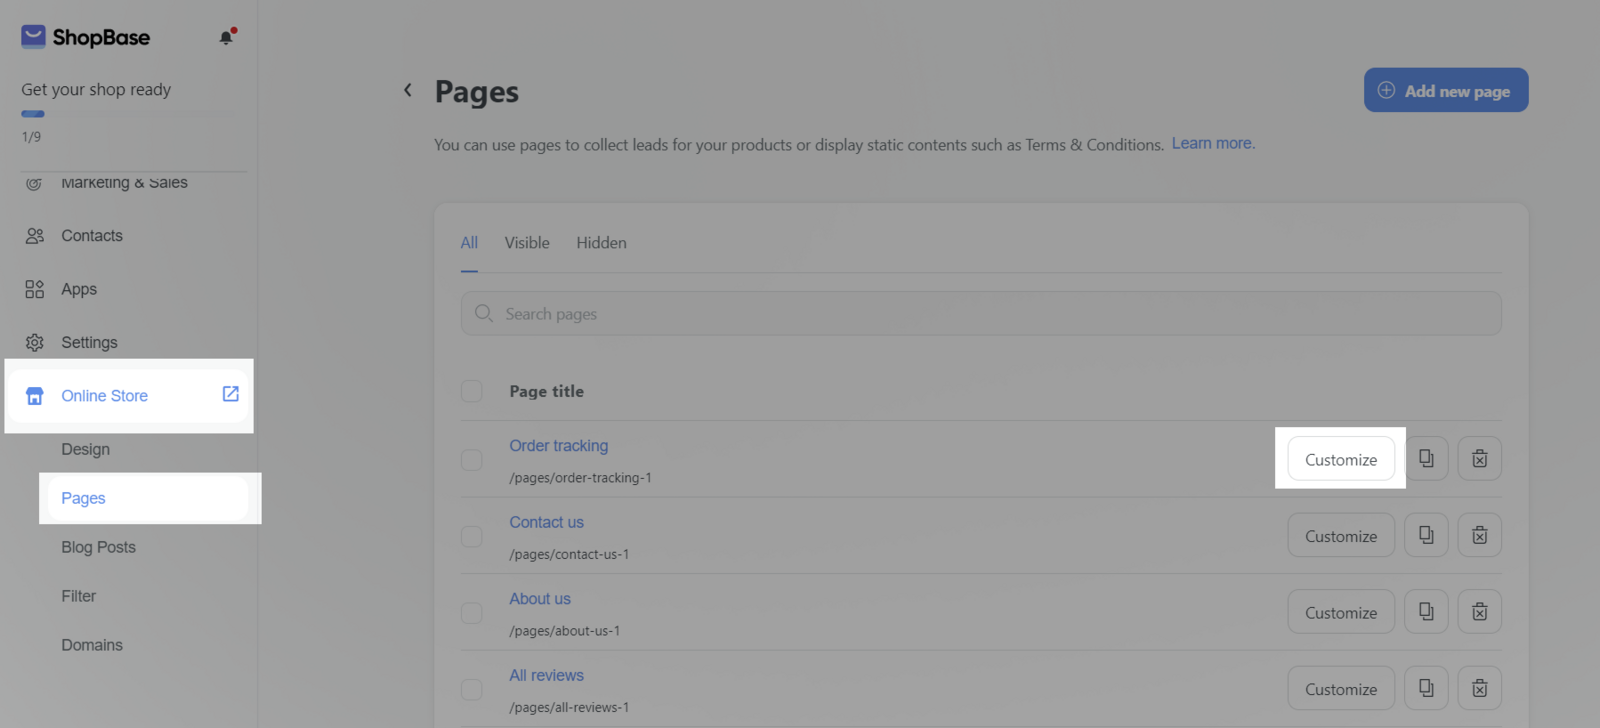This screenshot has width=1600, height=728.
Task: Click the /pages/contact-us-1 path
Action: [x=569, y=554]
